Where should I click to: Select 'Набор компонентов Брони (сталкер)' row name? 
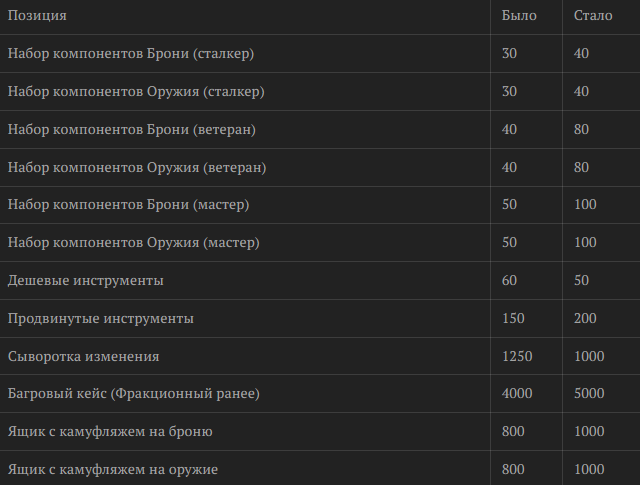(x=131, y=53)
